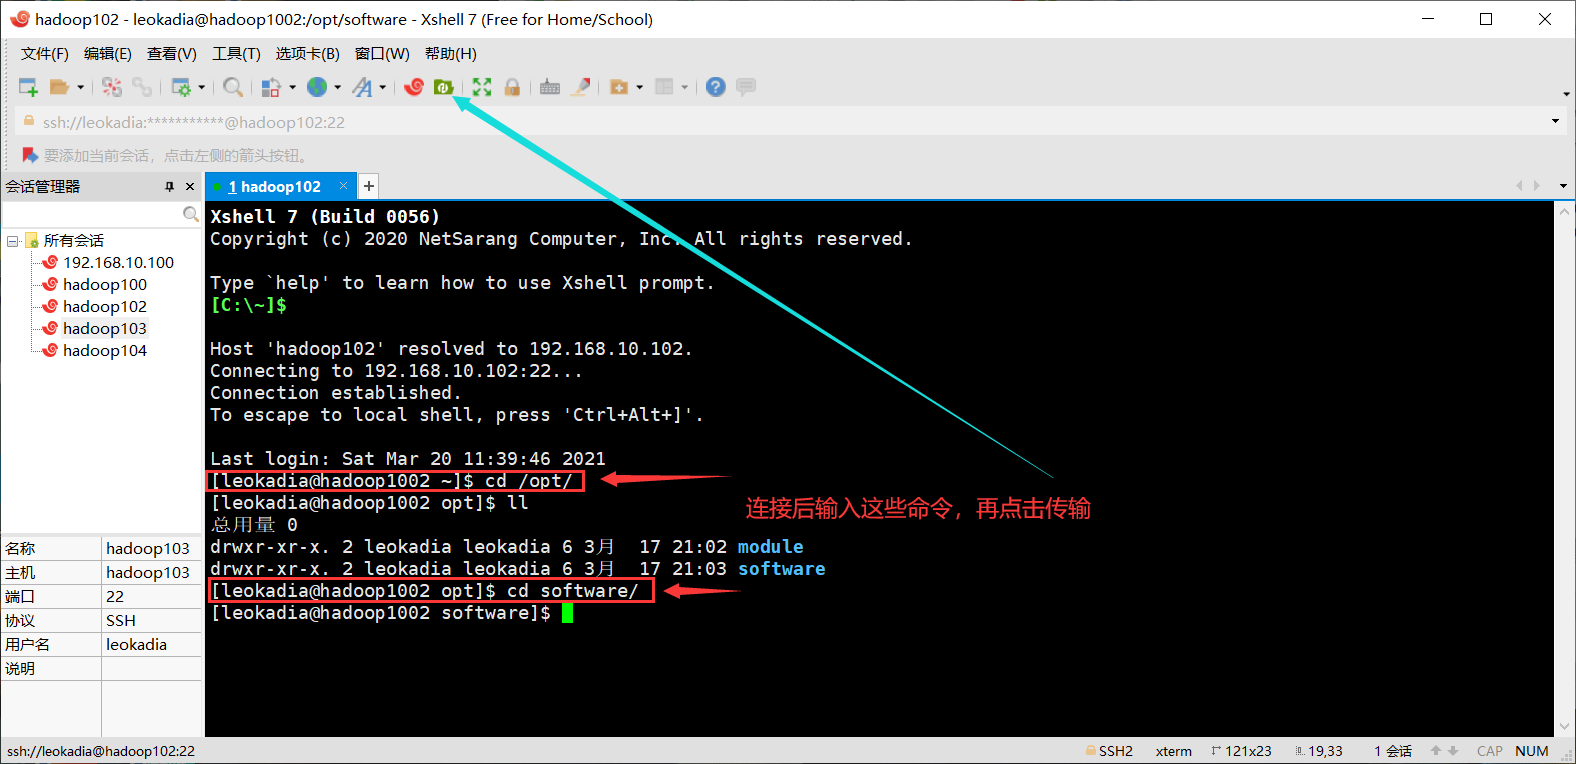
Task: Select the hadoop103 session in tree
Action: tap(105, 329)
